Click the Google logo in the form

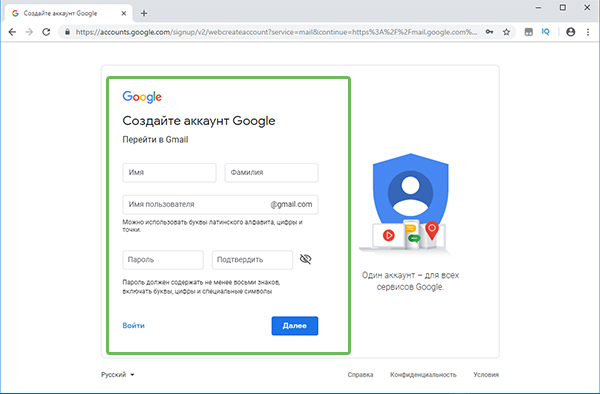pos(142,97)
